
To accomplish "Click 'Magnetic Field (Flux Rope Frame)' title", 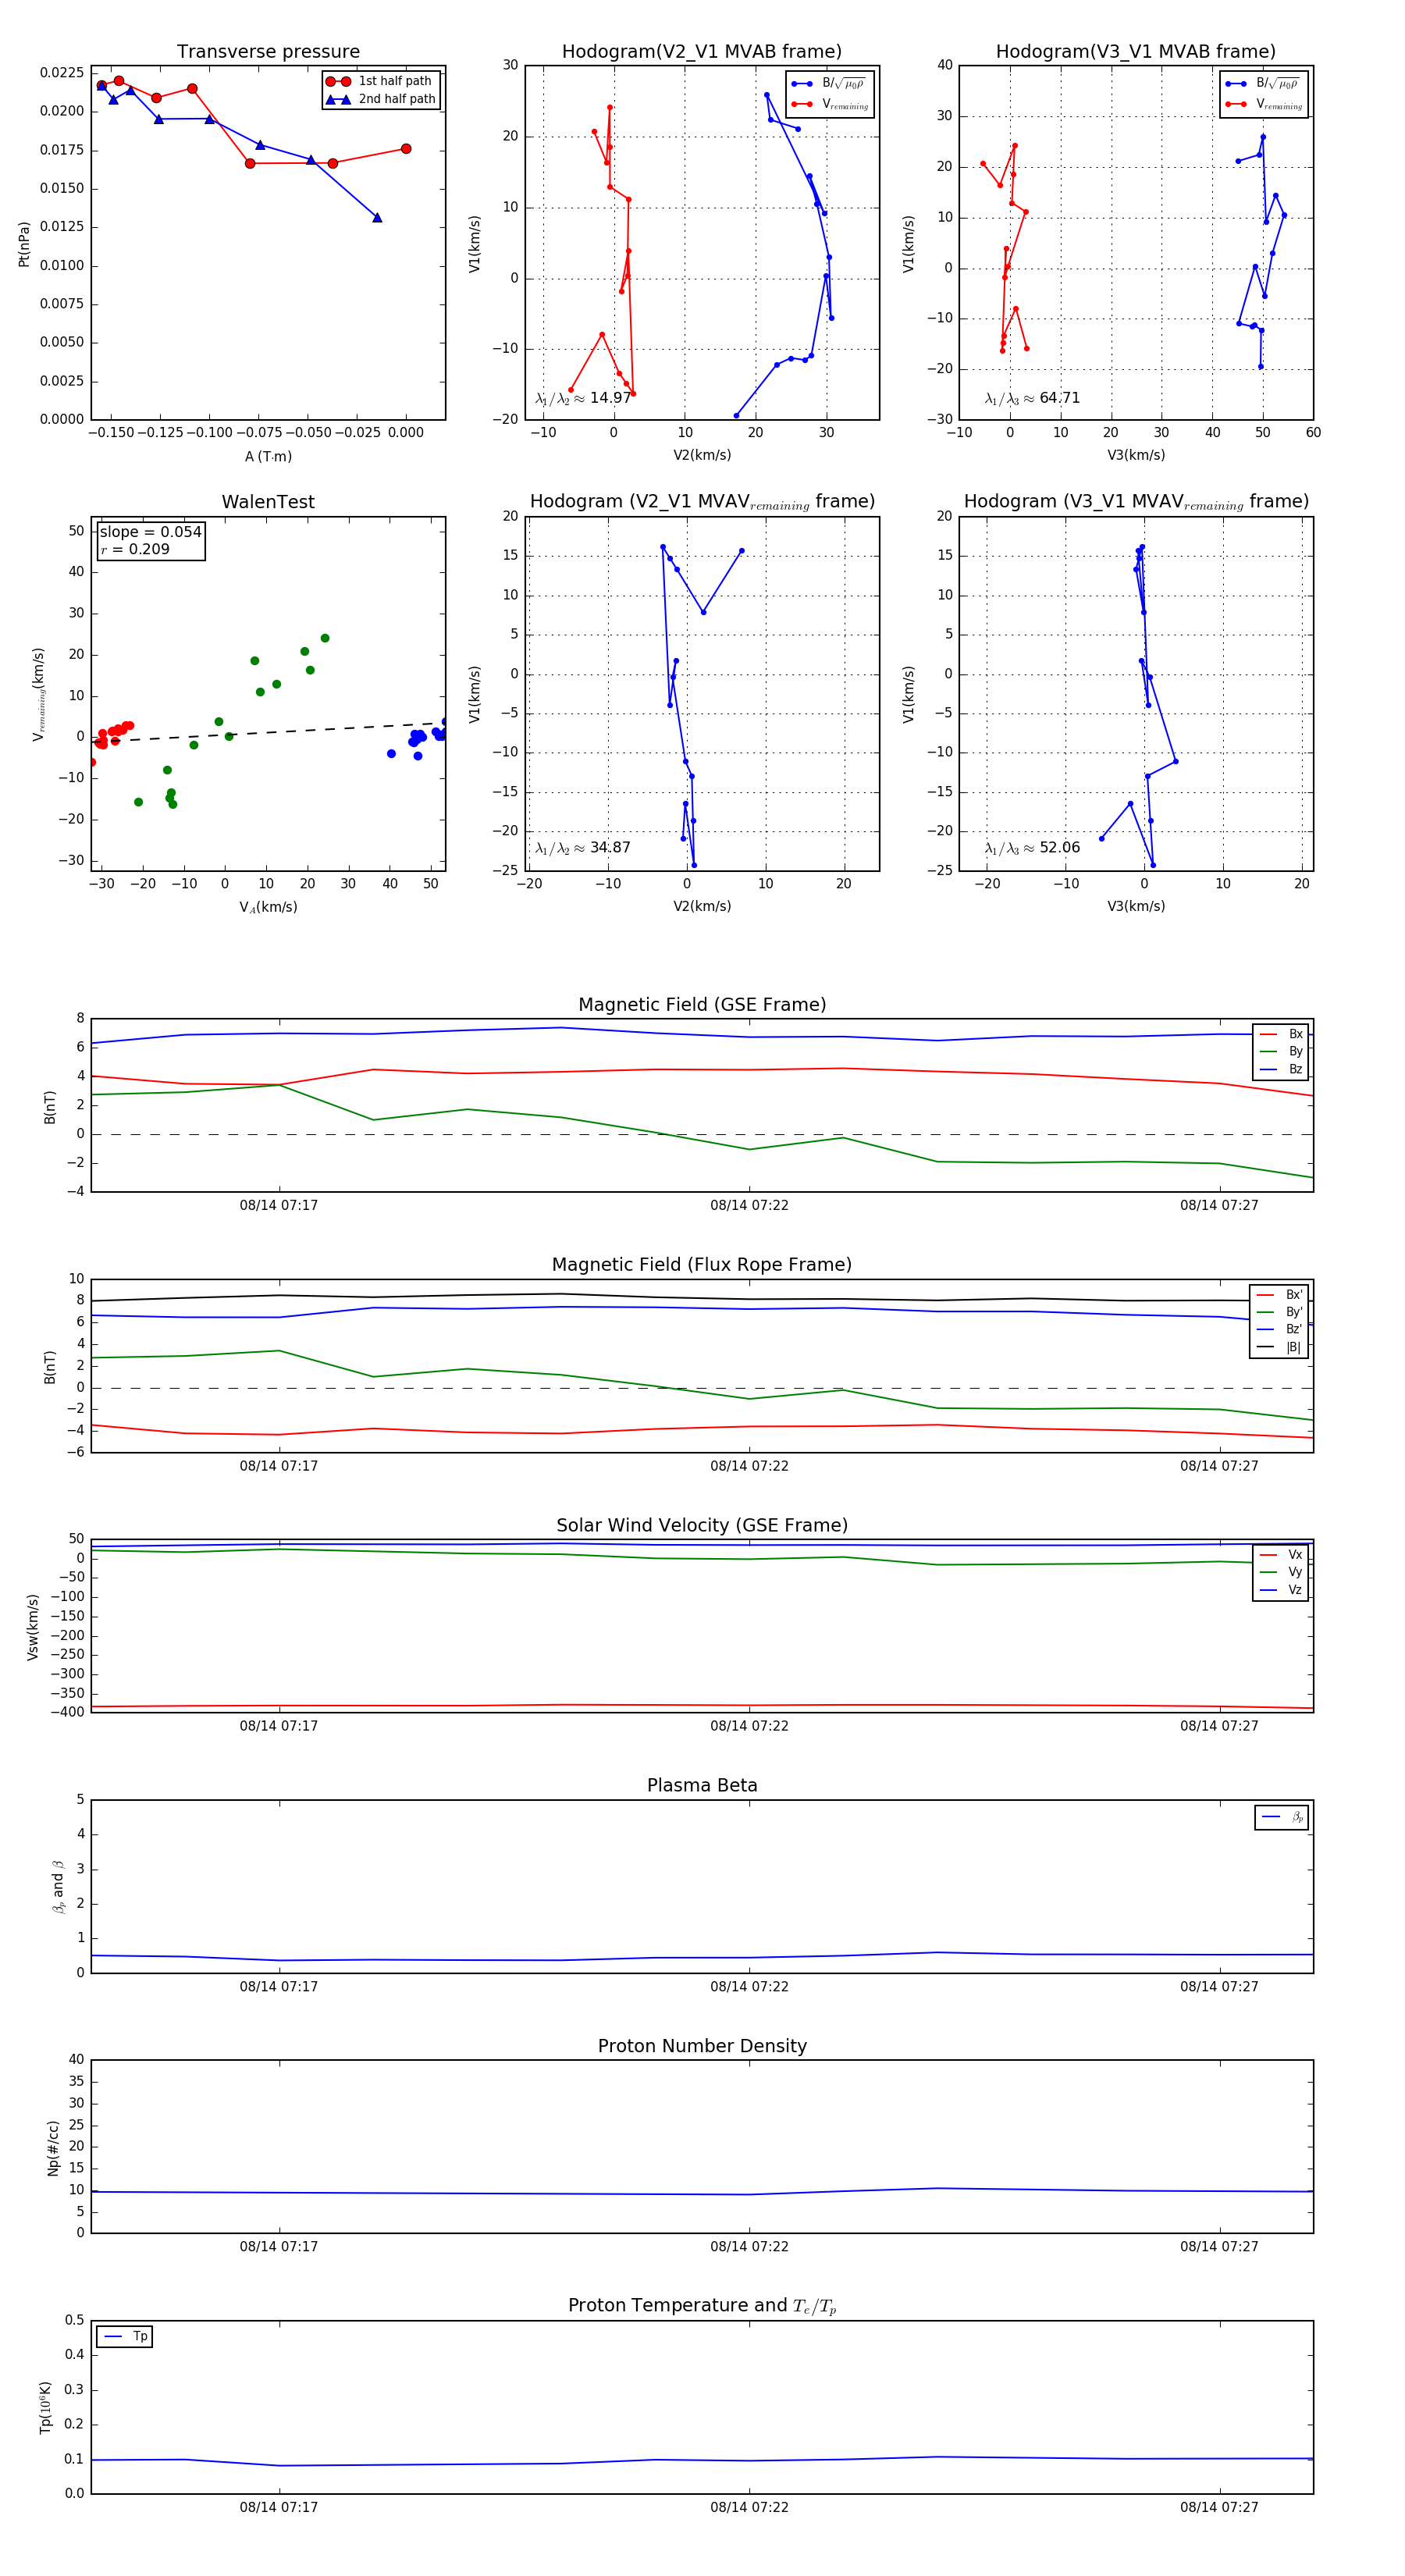I will click(x=702, y=1265).
